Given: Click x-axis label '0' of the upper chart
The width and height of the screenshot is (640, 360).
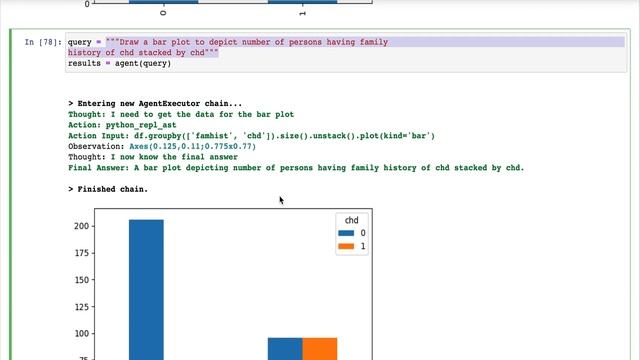Looking at the screenshot, I should click(x=164, y=13).
